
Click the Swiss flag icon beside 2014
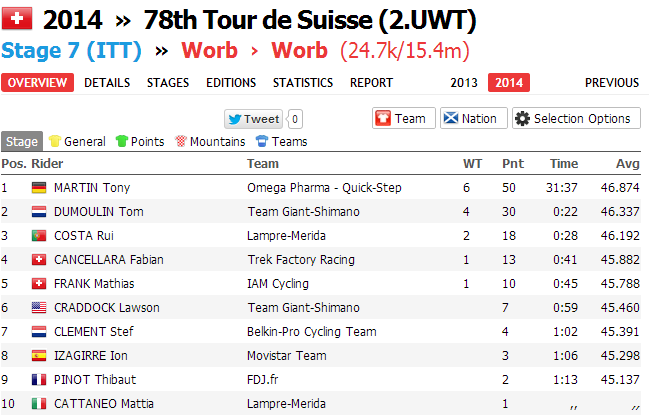(19, 19)
